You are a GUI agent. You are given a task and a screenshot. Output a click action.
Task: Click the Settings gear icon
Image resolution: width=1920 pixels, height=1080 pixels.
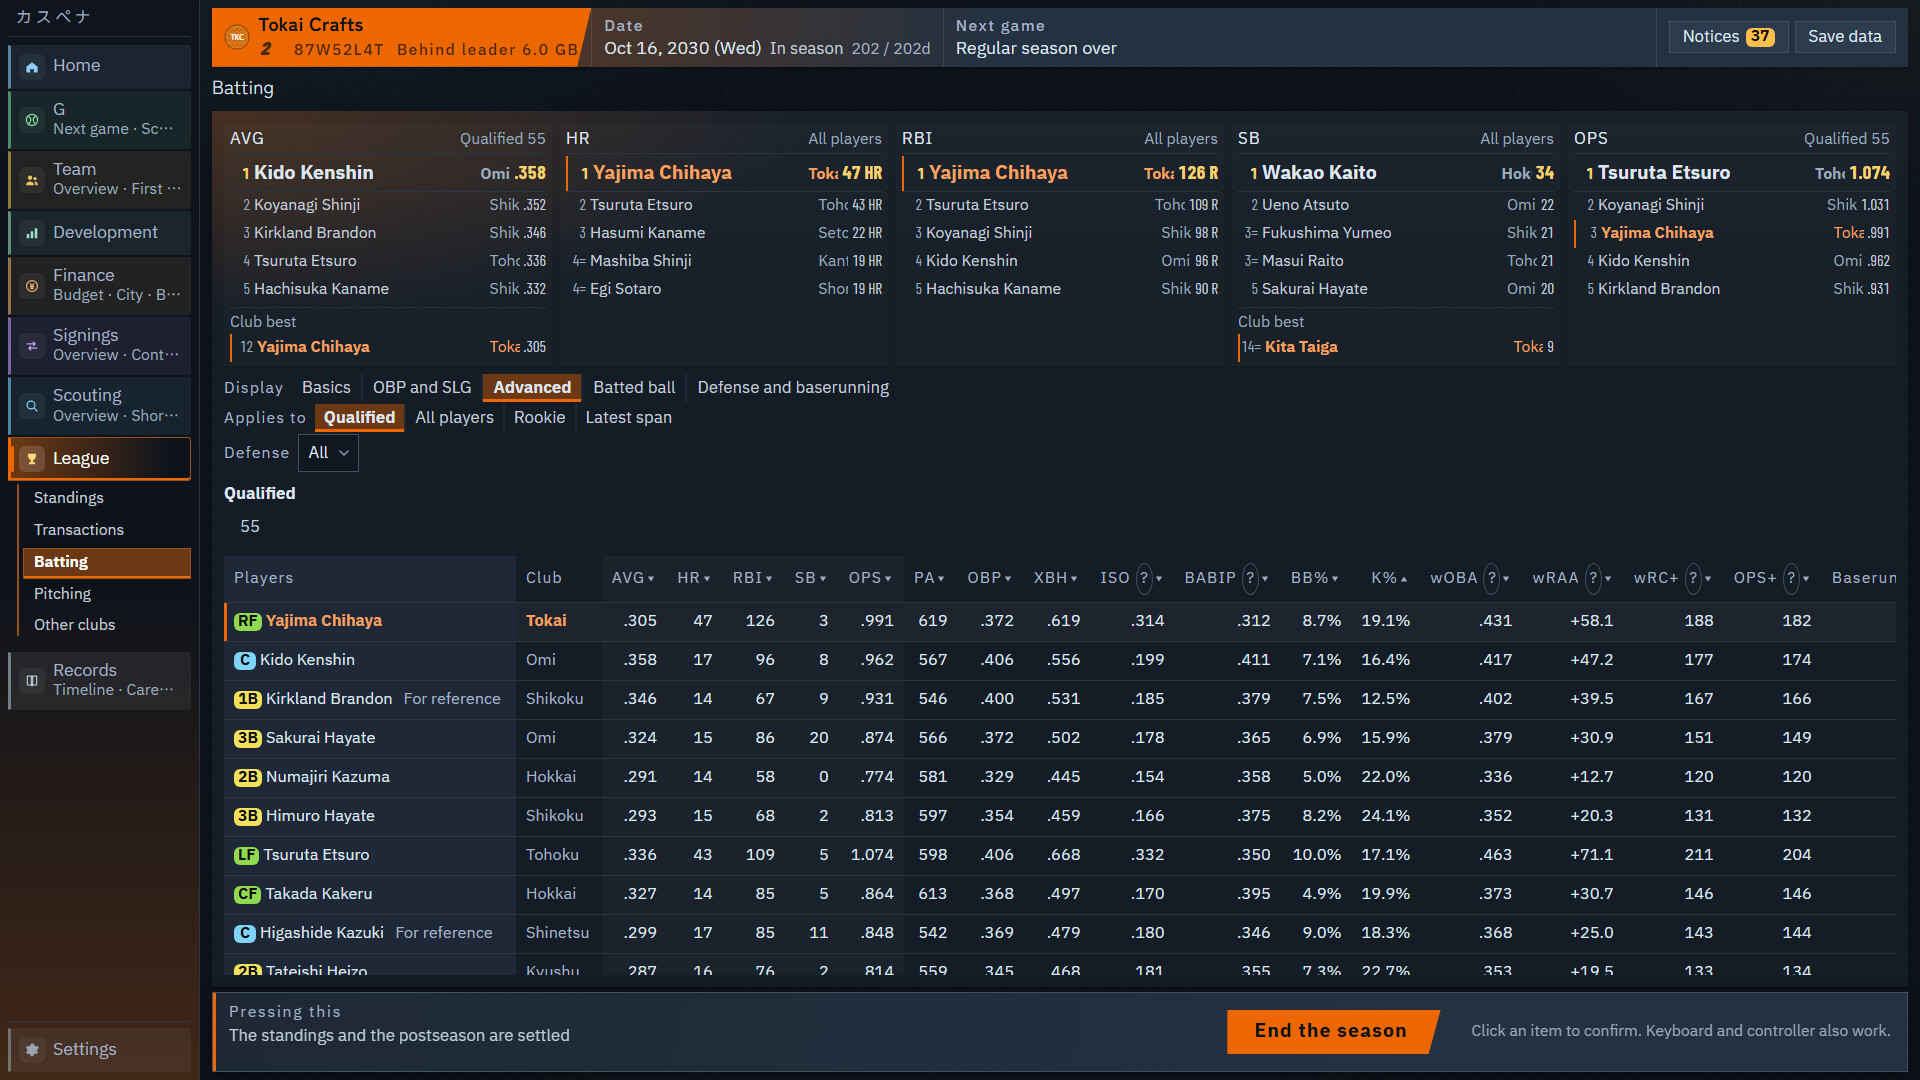click(x=32, y=1050)
